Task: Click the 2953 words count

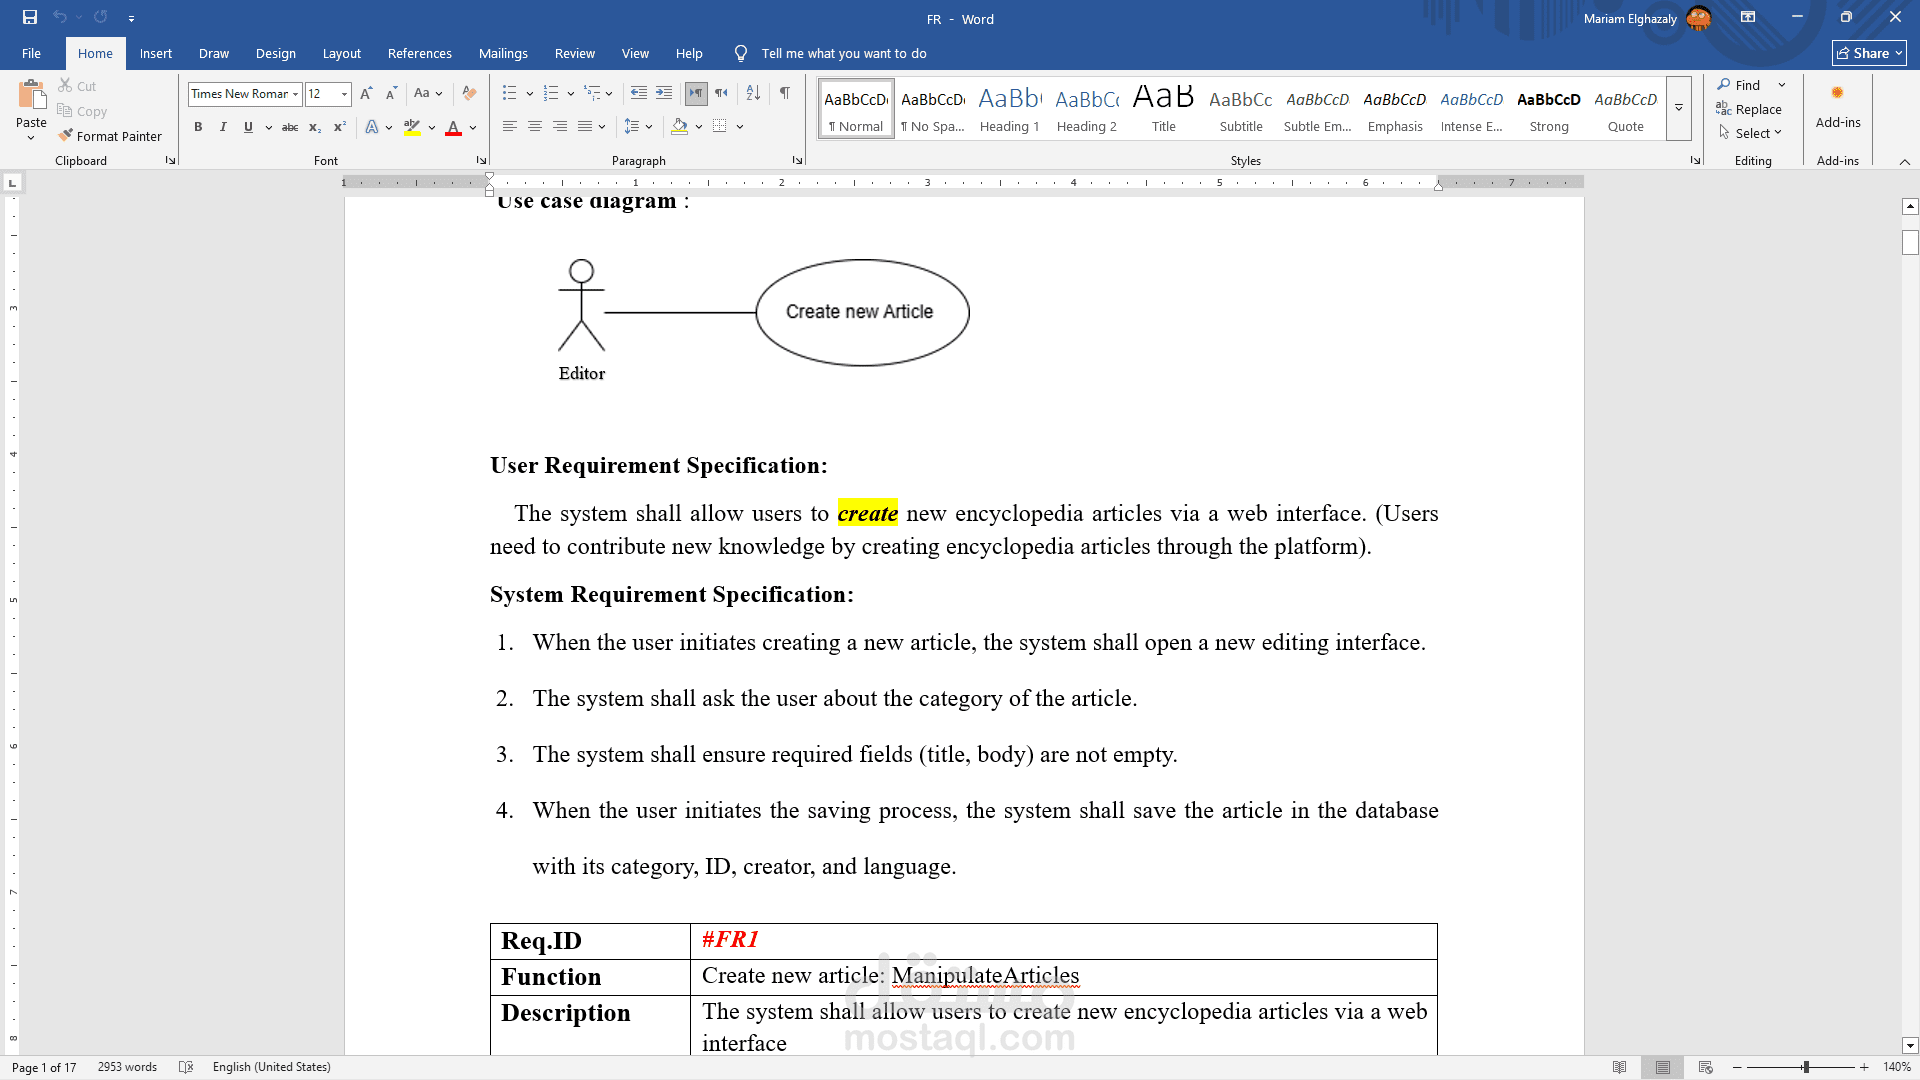Action: (x=127, y=1067)
